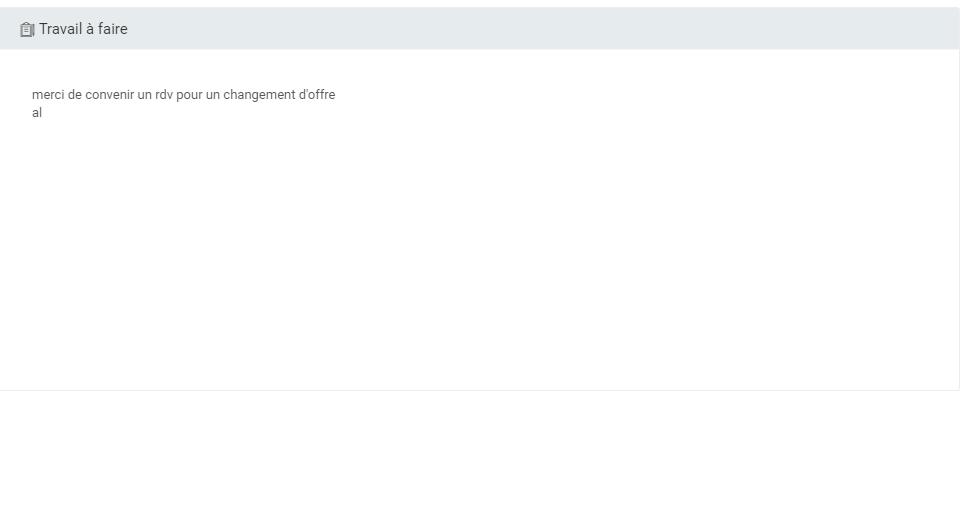Click the clipboard icon beside Travail à faire
Viewport: 969px width, 514px height.
27,30
